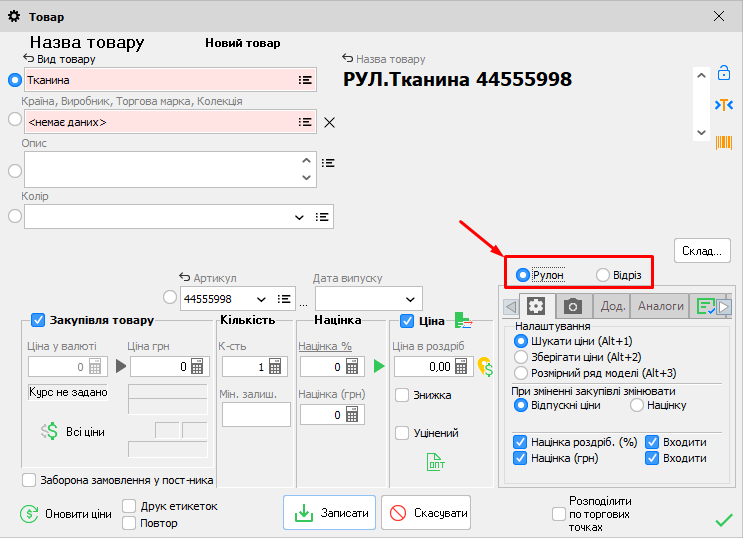Clear the country/manufacturer field with X
The image size is (743, 538).
click(330, 122)
